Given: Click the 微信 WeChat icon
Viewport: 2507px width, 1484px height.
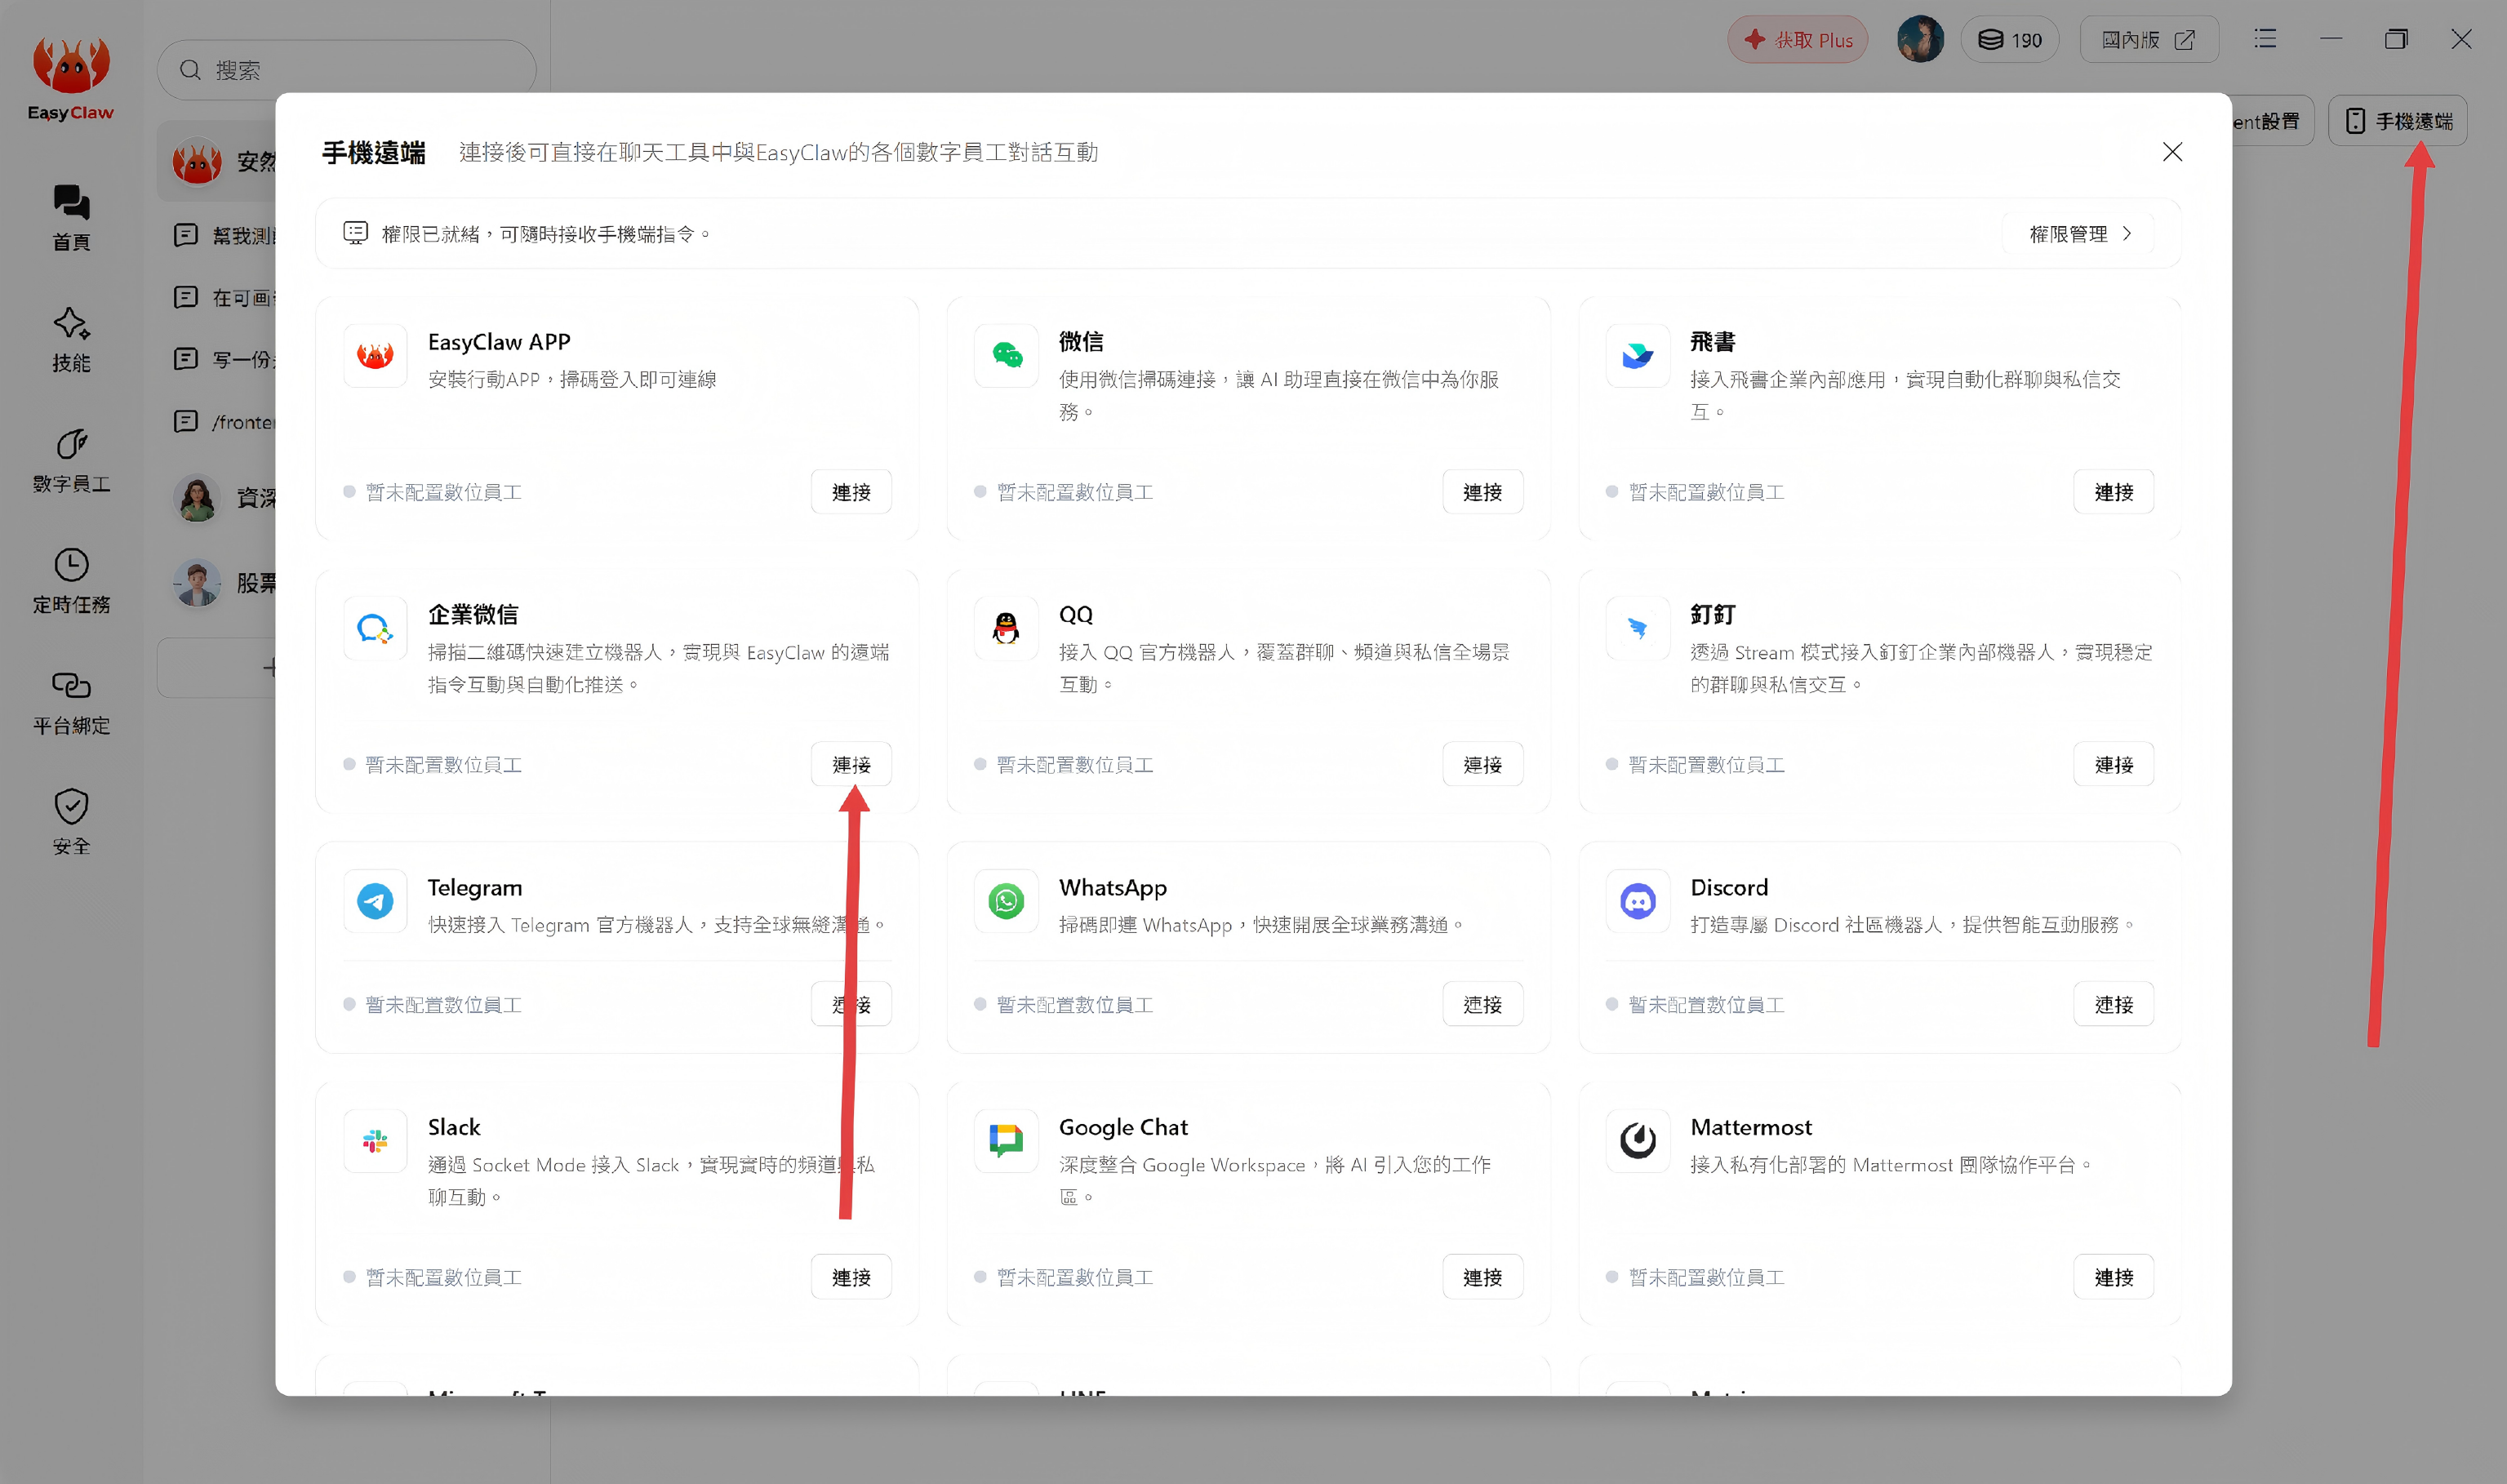Looking at the screenshot, I should pyautogui.click(x=1006, y=355).
